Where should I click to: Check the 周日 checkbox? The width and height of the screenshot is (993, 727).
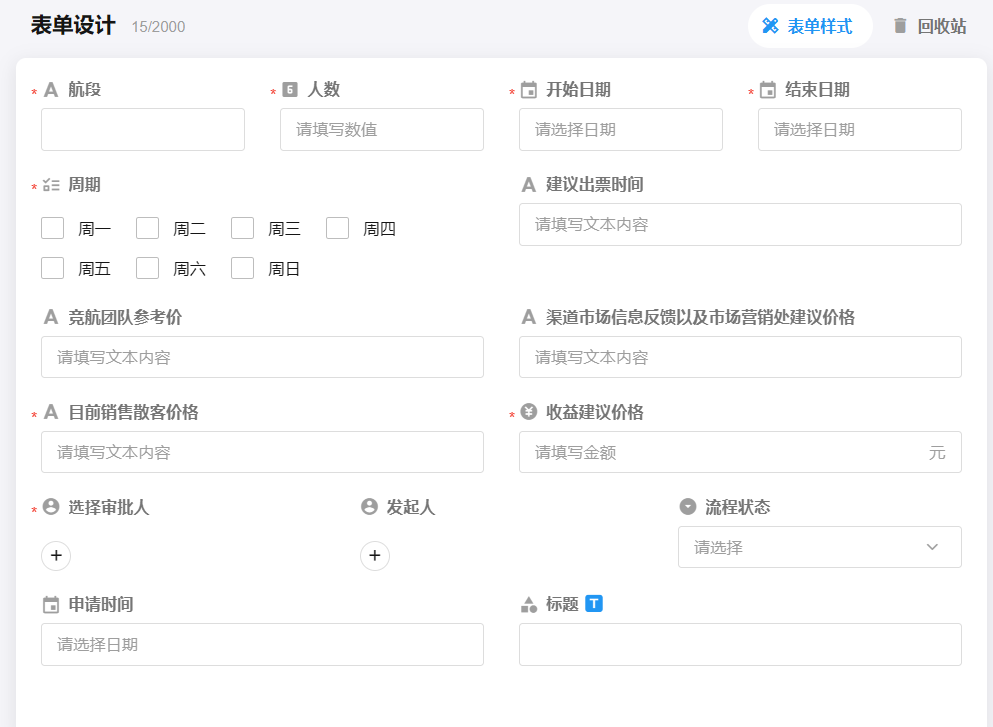click(242, 268)
